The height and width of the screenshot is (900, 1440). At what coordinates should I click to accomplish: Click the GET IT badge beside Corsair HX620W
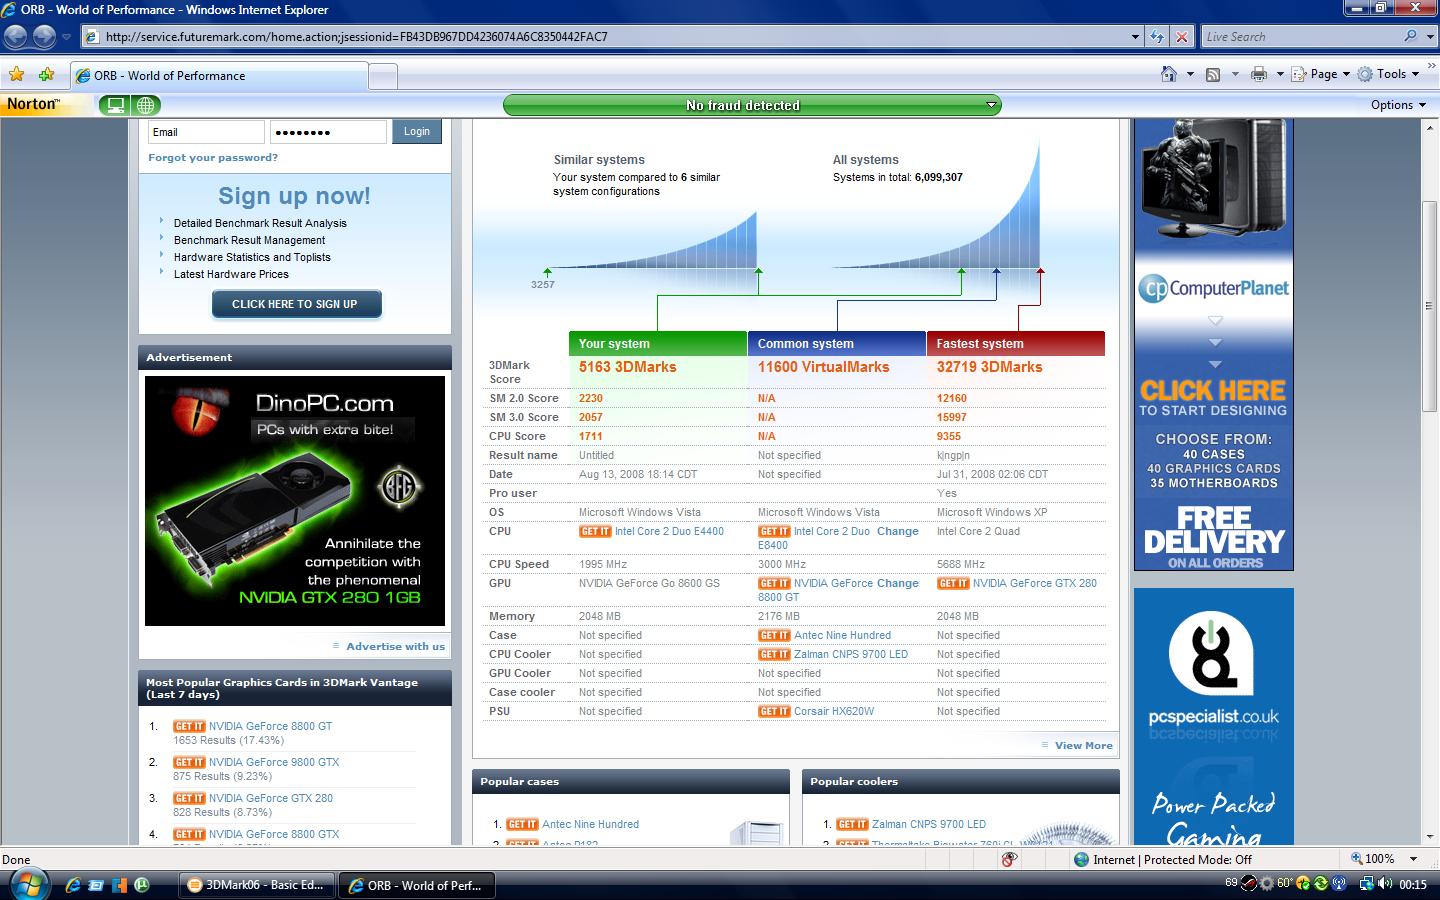point(774,712)
